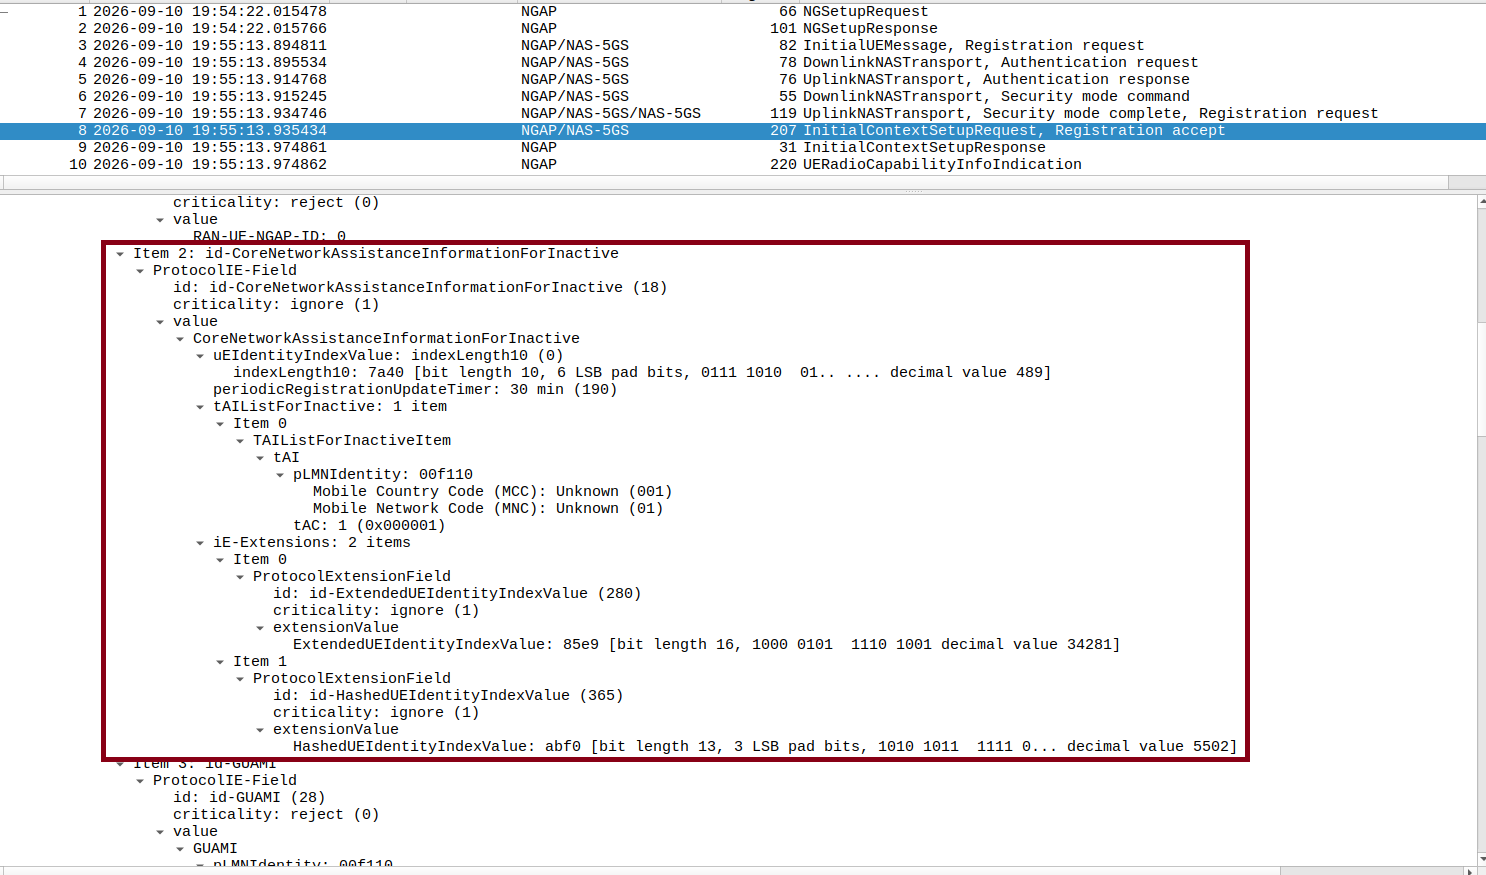Select the id-HashedUEIdentityIndexValue (365) line
The height and width of the screenshot is (875, 1486).
tap(448, 696)
